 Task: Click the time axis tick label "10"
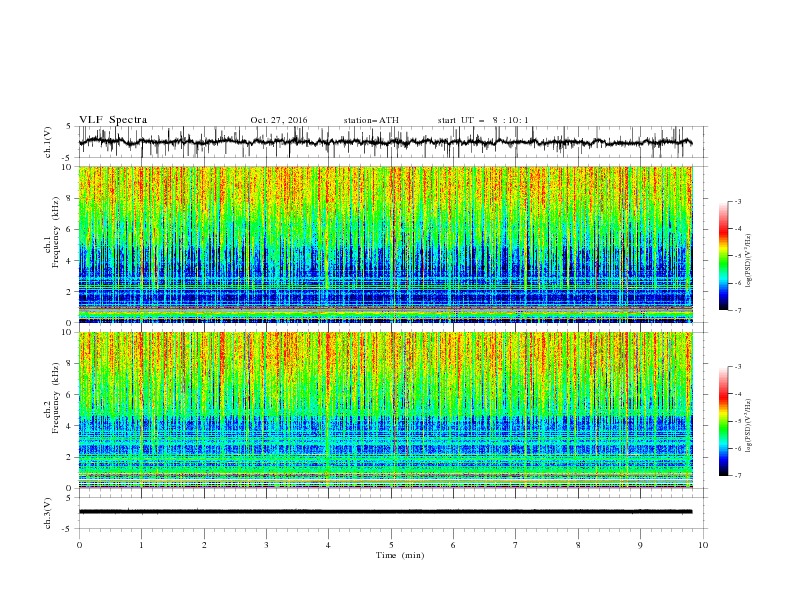pos(703,545)
